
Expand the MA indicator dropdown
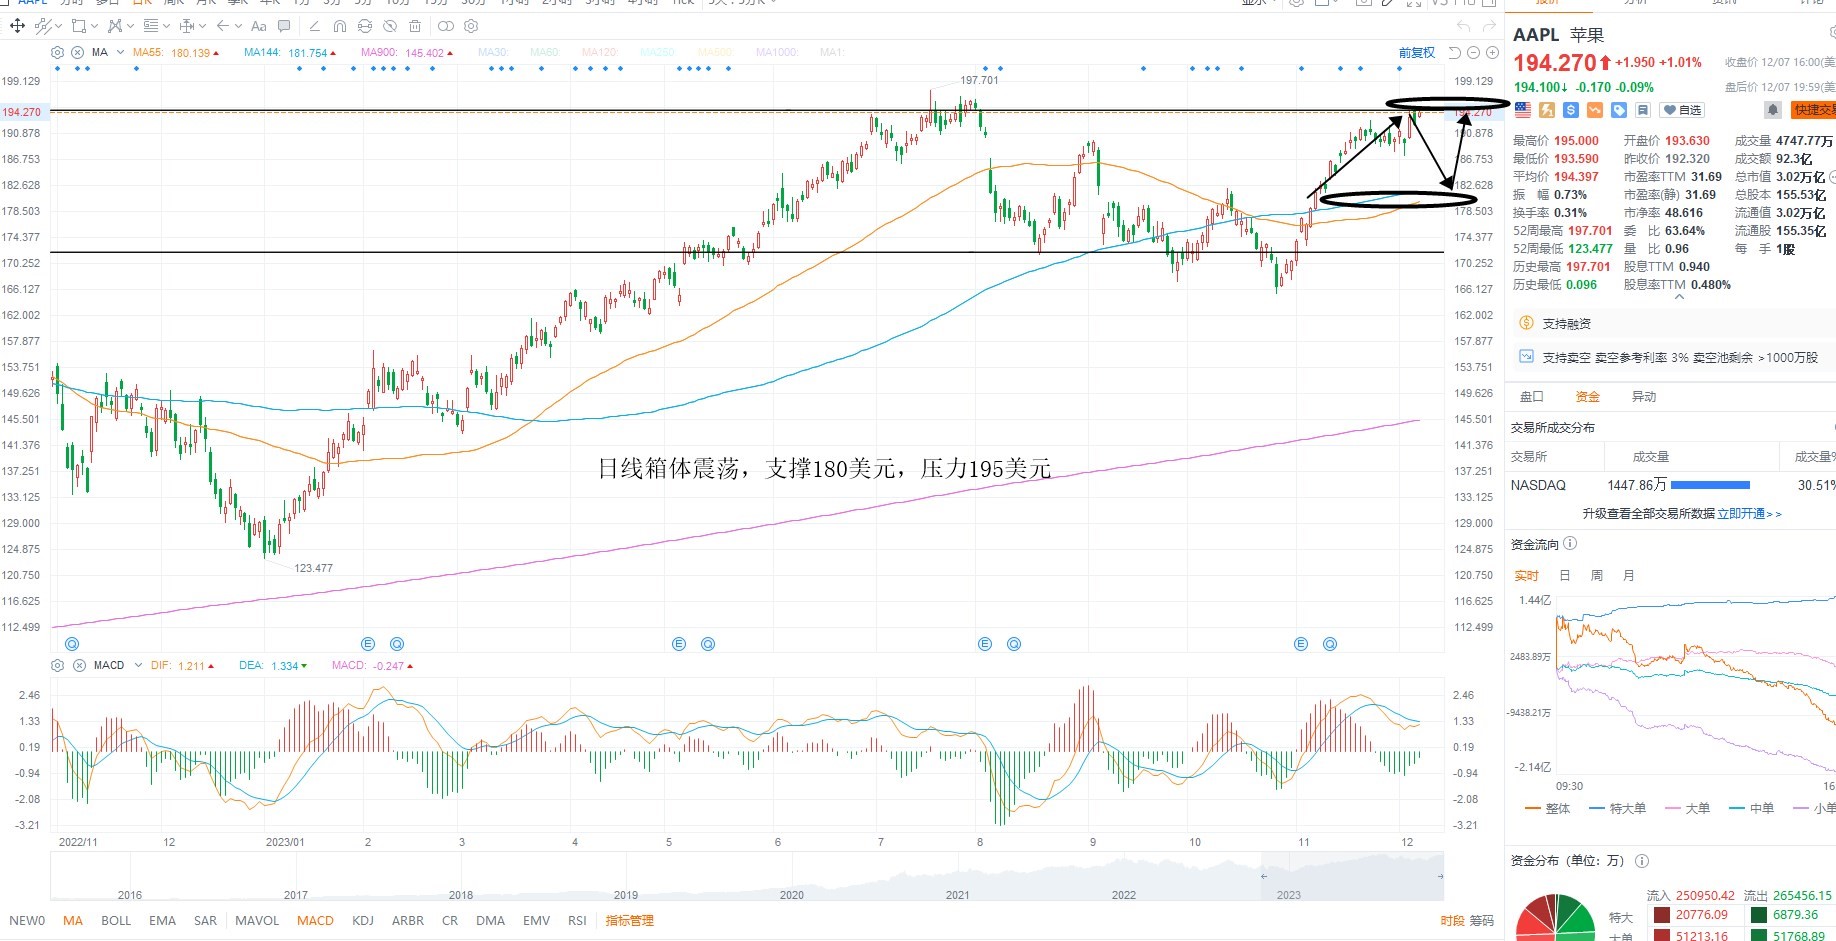[120, 52]
